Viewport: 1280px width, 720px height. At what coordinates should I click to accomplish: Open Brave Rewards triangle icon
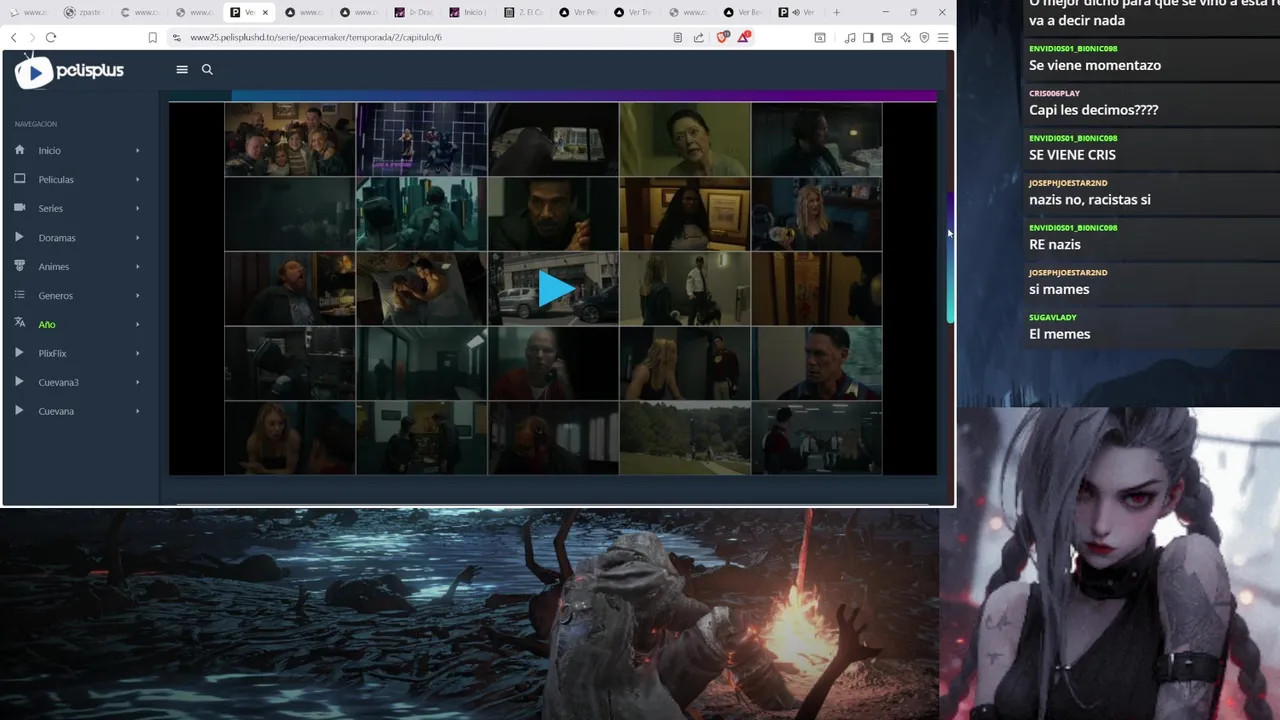(x=743, y=37)
